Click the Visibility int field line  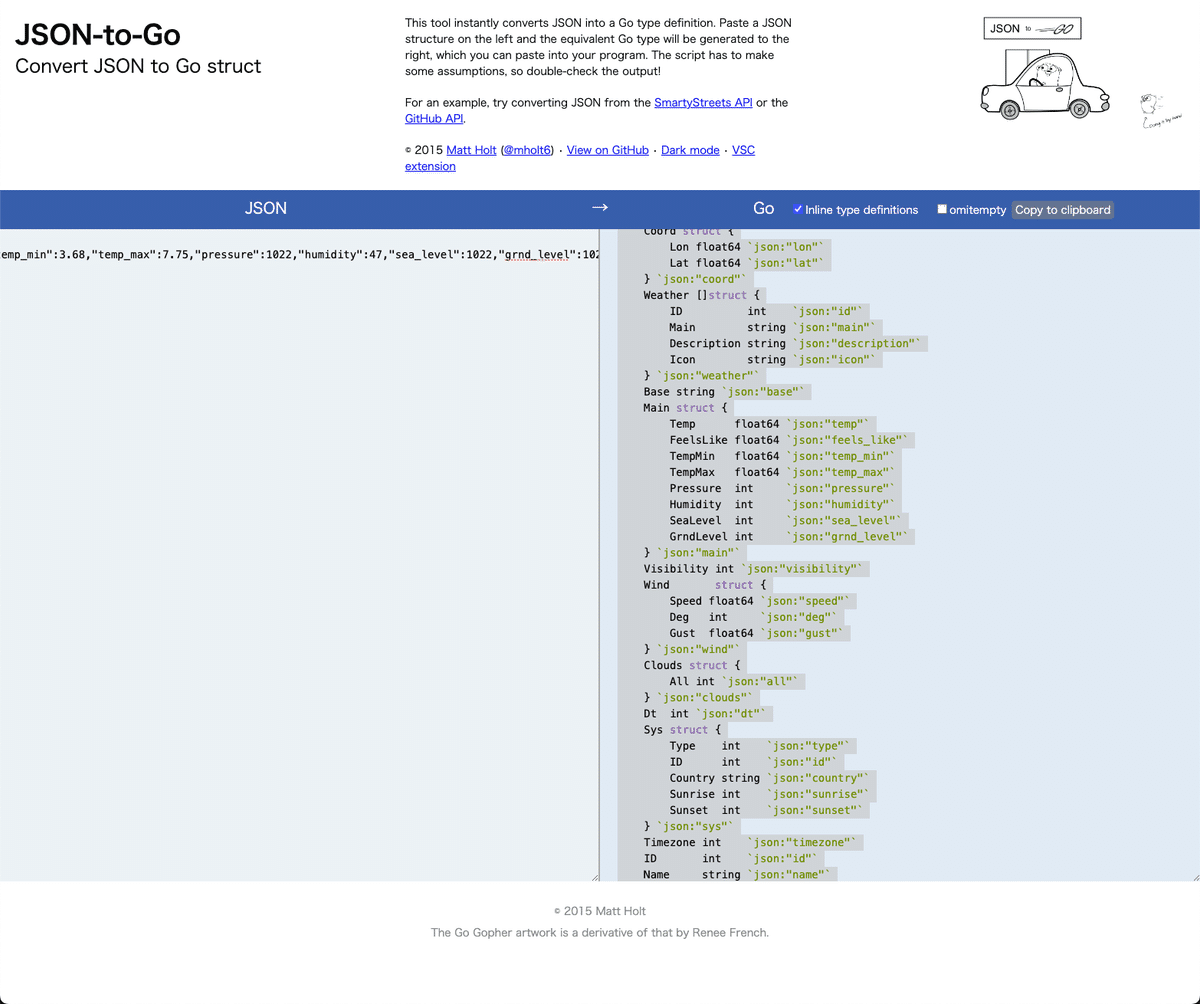click(x=755, y=569)
